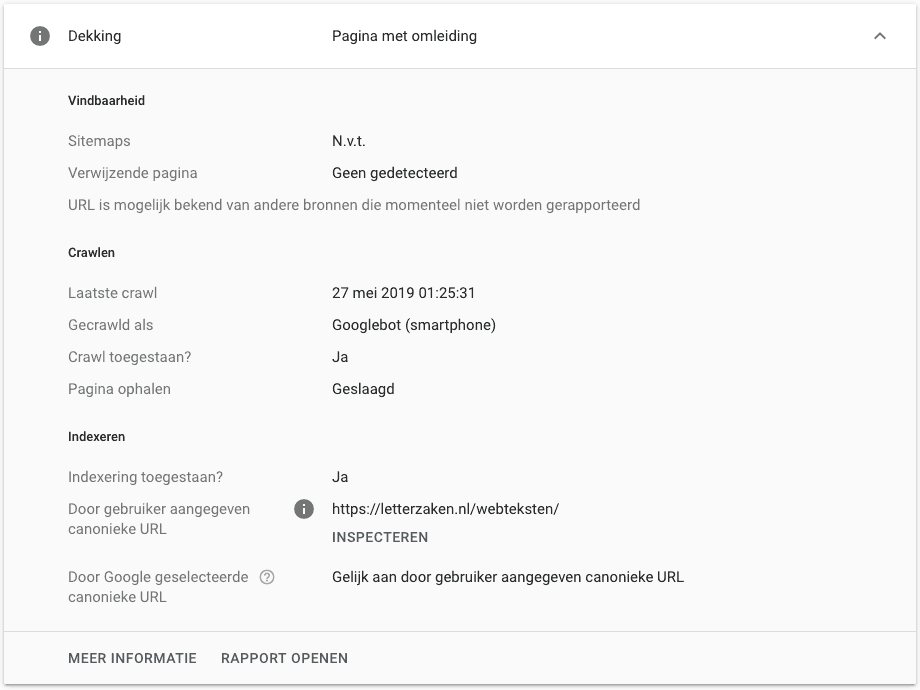Click RAPPORT OPENEN
920x690 pixels.
pos(284,658)
